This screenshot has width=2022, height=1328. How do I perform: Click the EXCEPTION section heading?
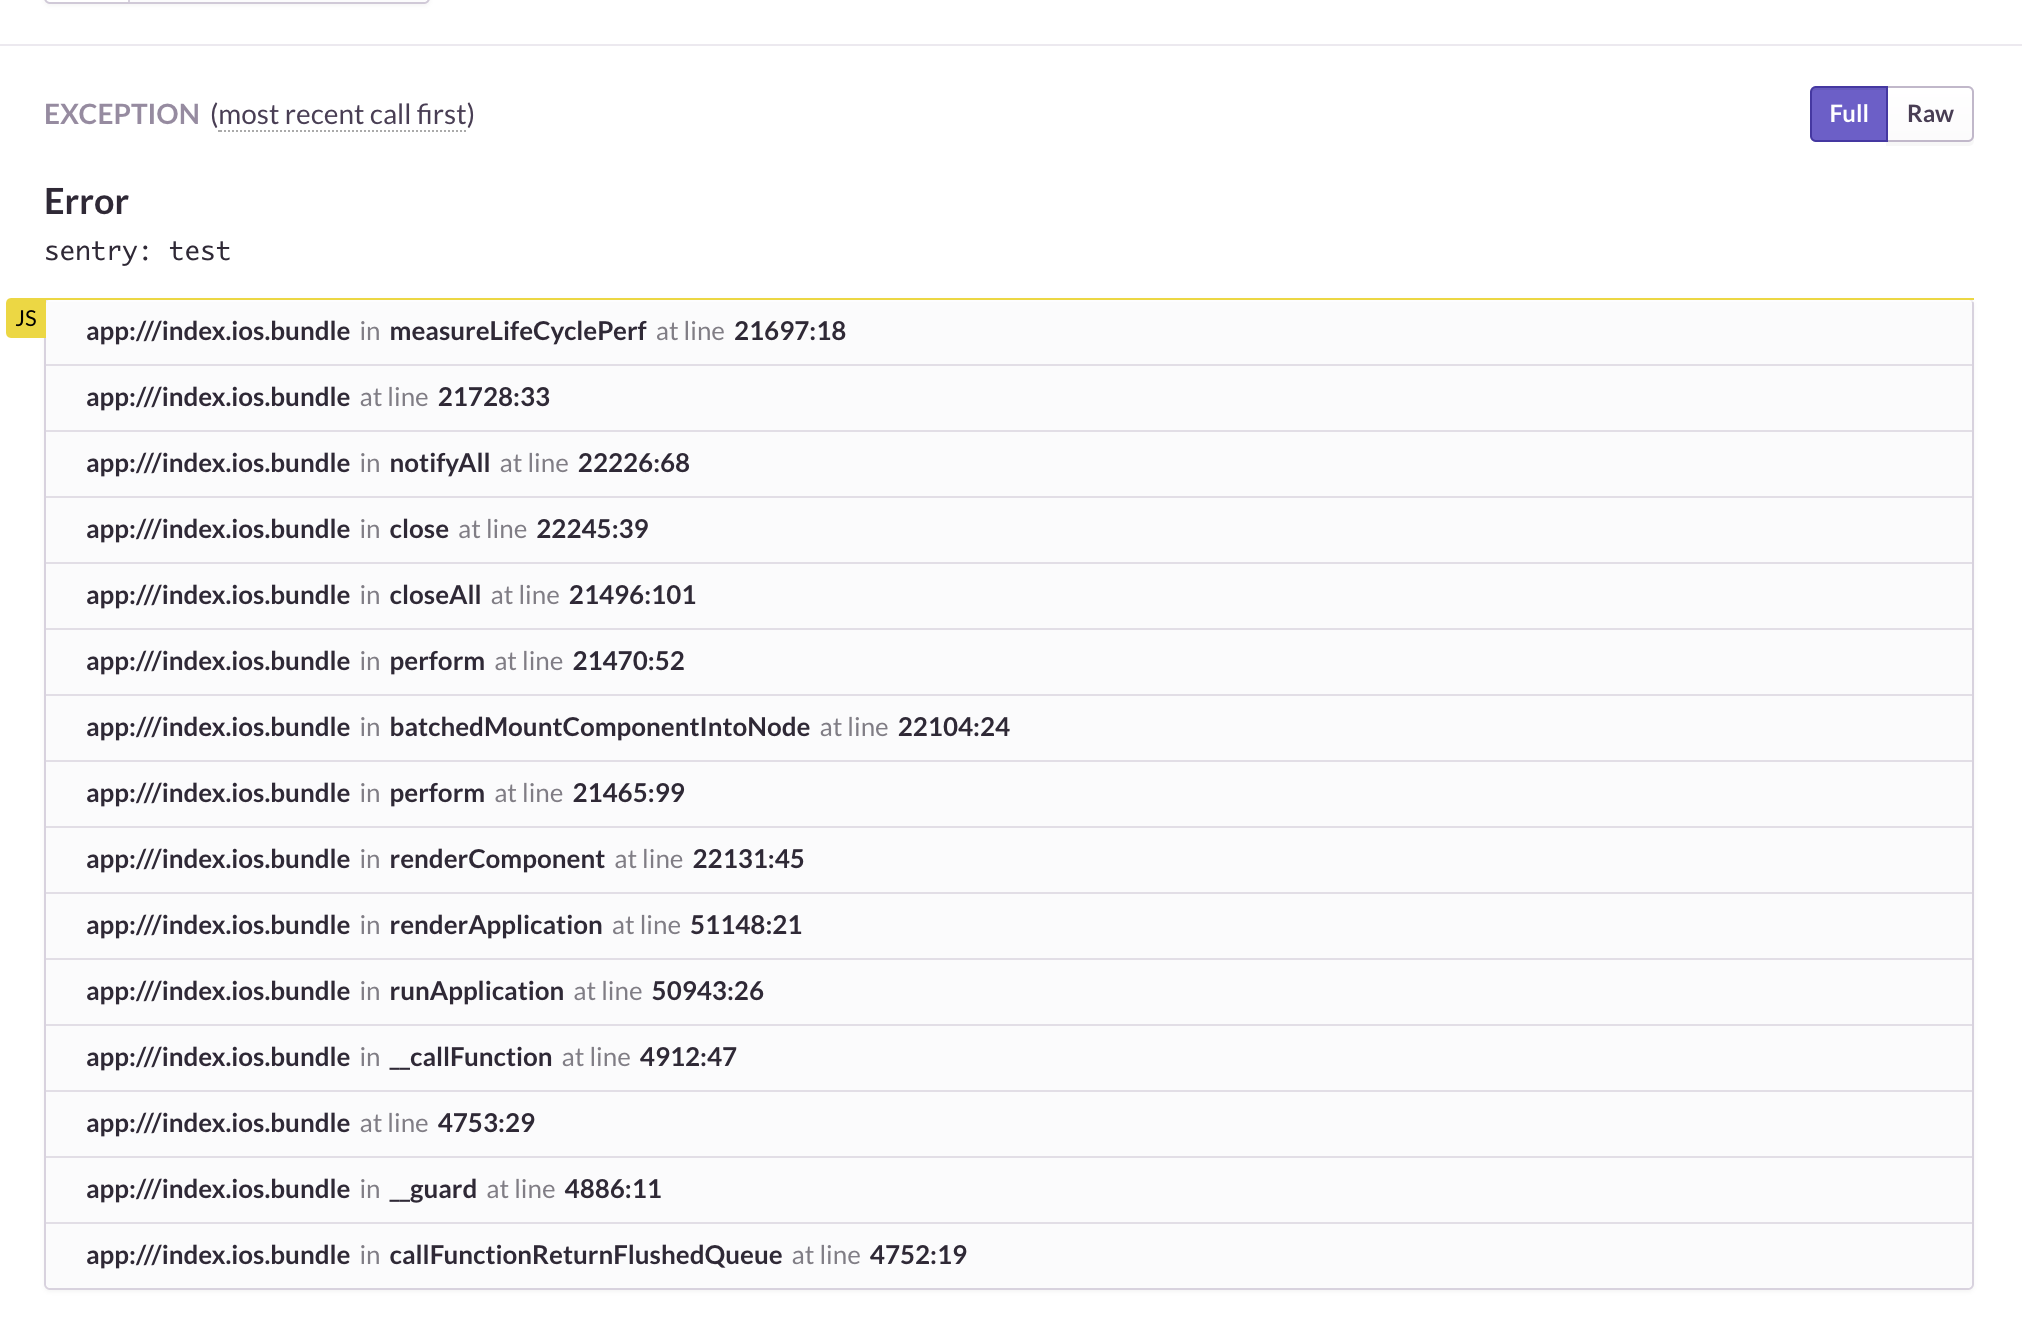[x=120, y=114]
